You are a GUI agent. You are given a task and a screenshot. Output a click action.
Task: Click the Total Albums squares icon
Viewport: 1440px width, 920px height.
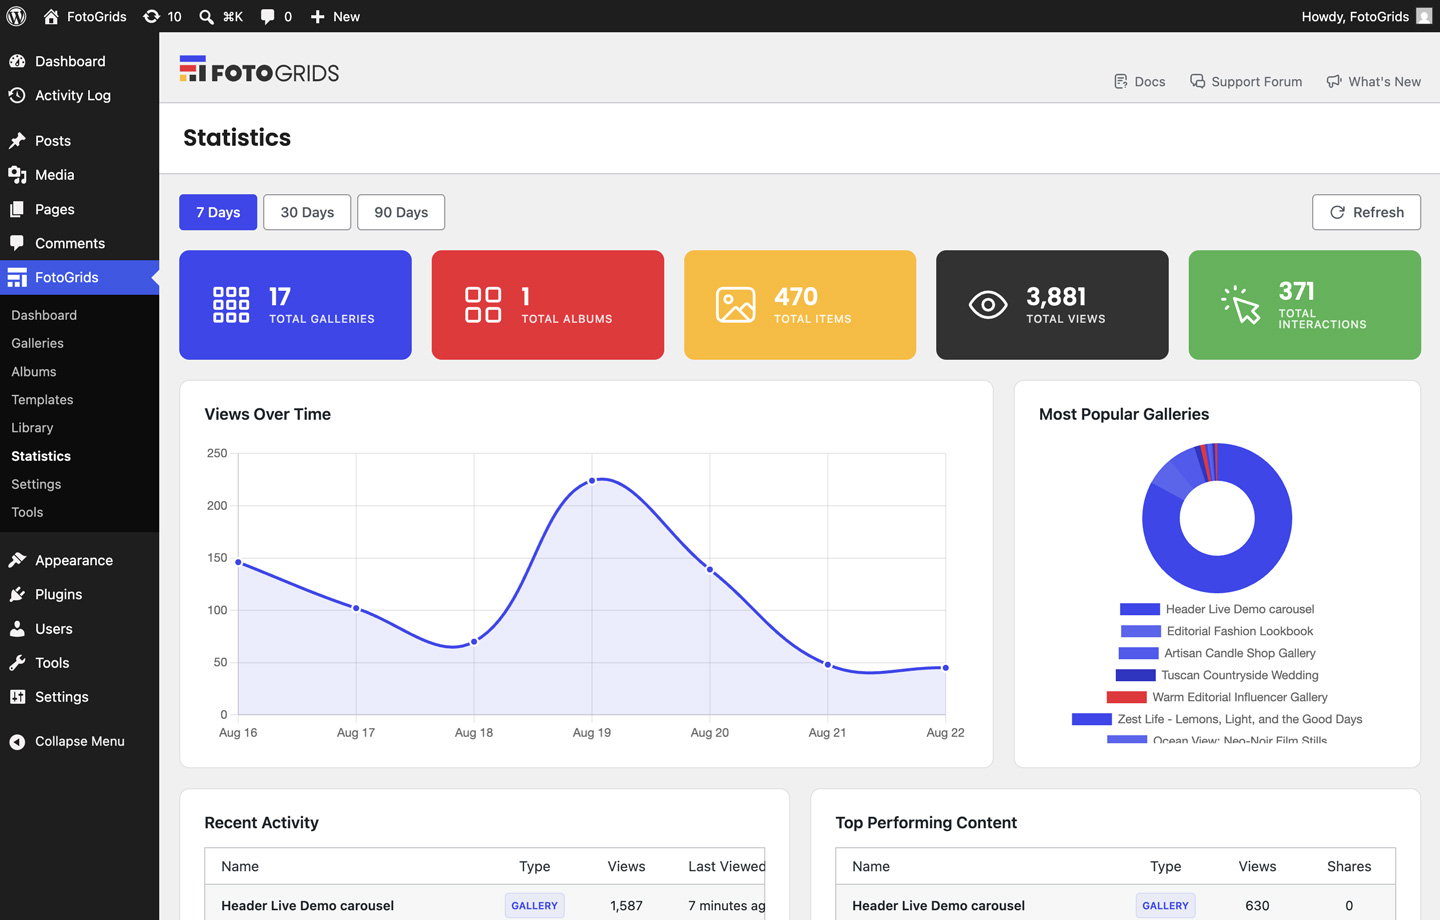(x=483, y=305)
